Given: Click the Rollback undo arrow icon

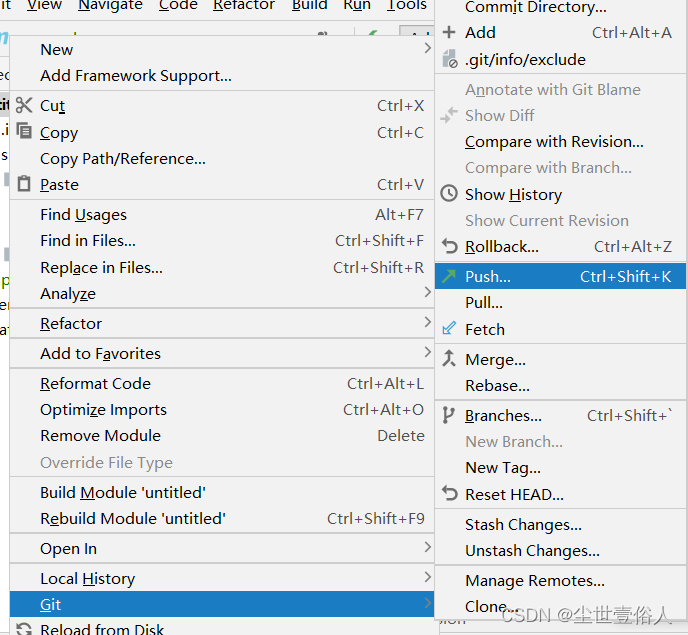Looking at the screenshot, I should point(449,246).
